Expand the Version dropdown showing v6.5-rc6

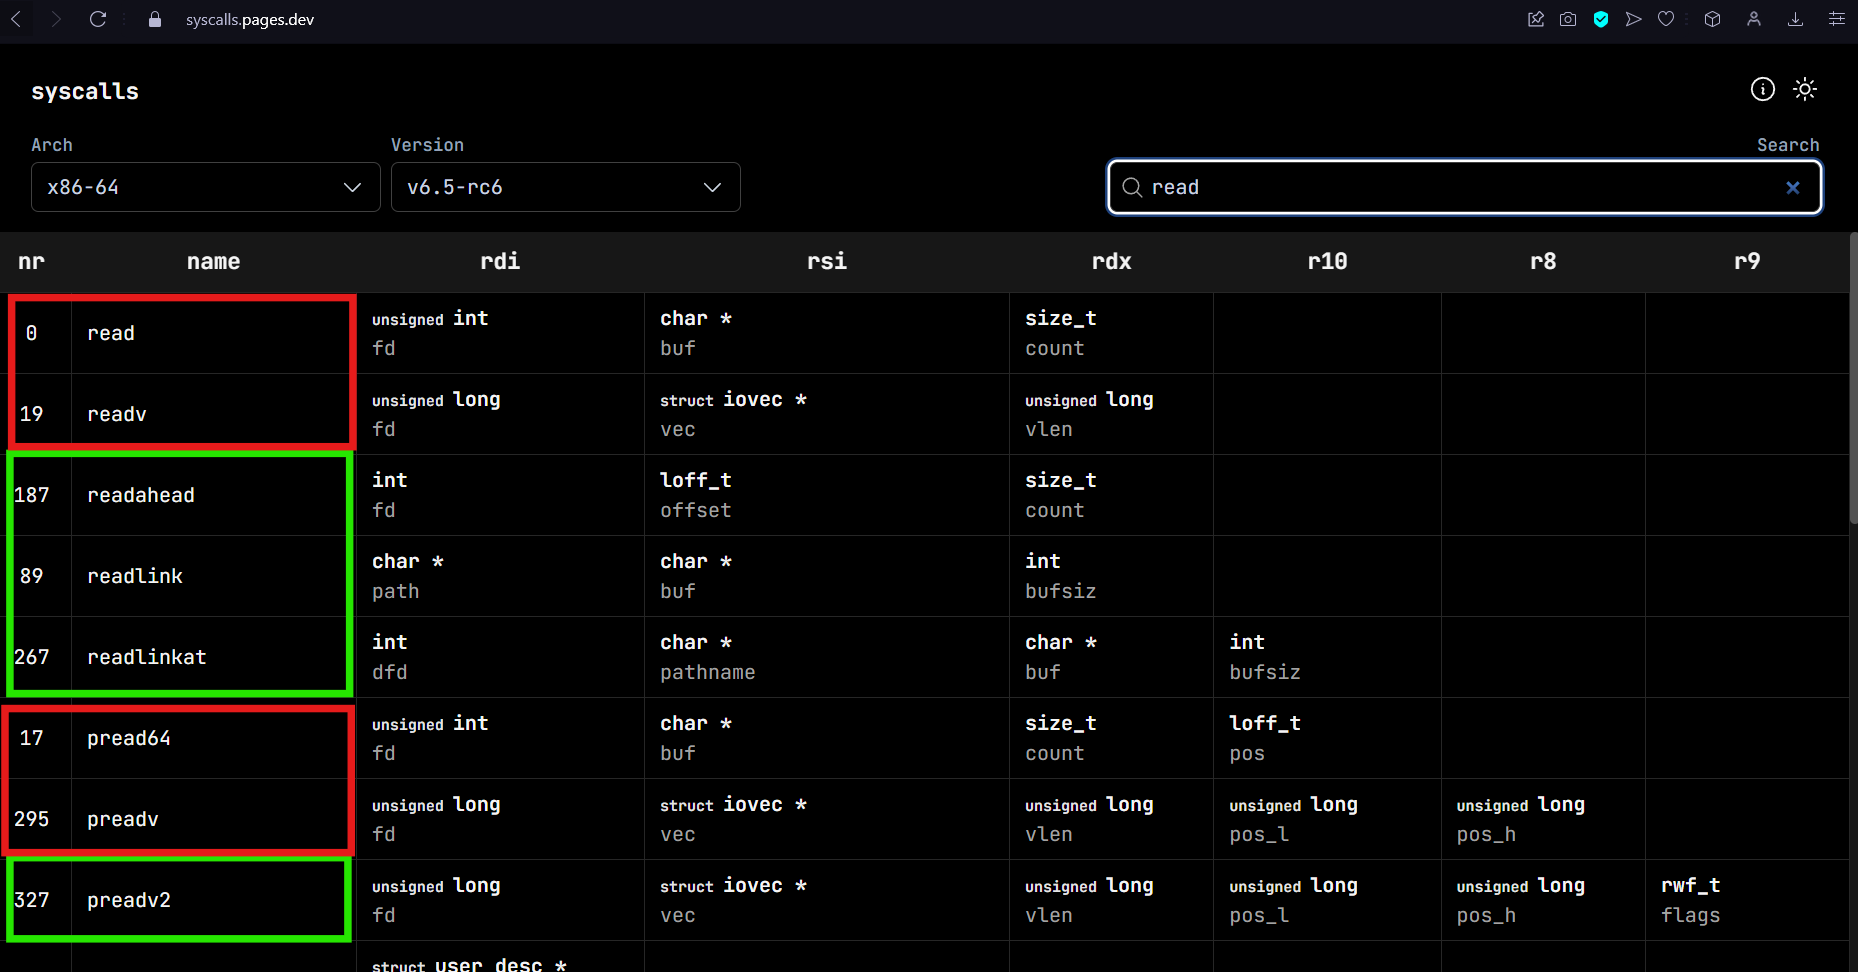tap(565, 188)
